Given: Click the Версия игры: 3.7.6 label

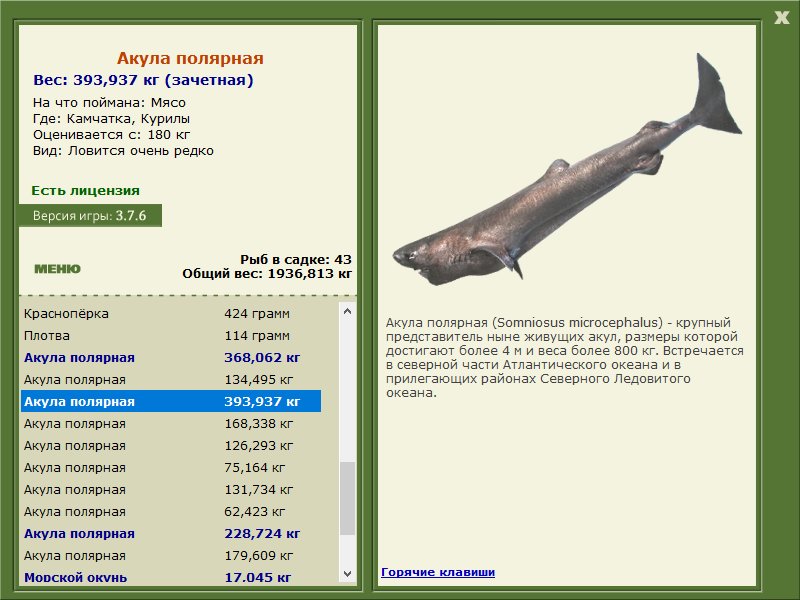Looking at the screenshot, I should click(90, 215).
